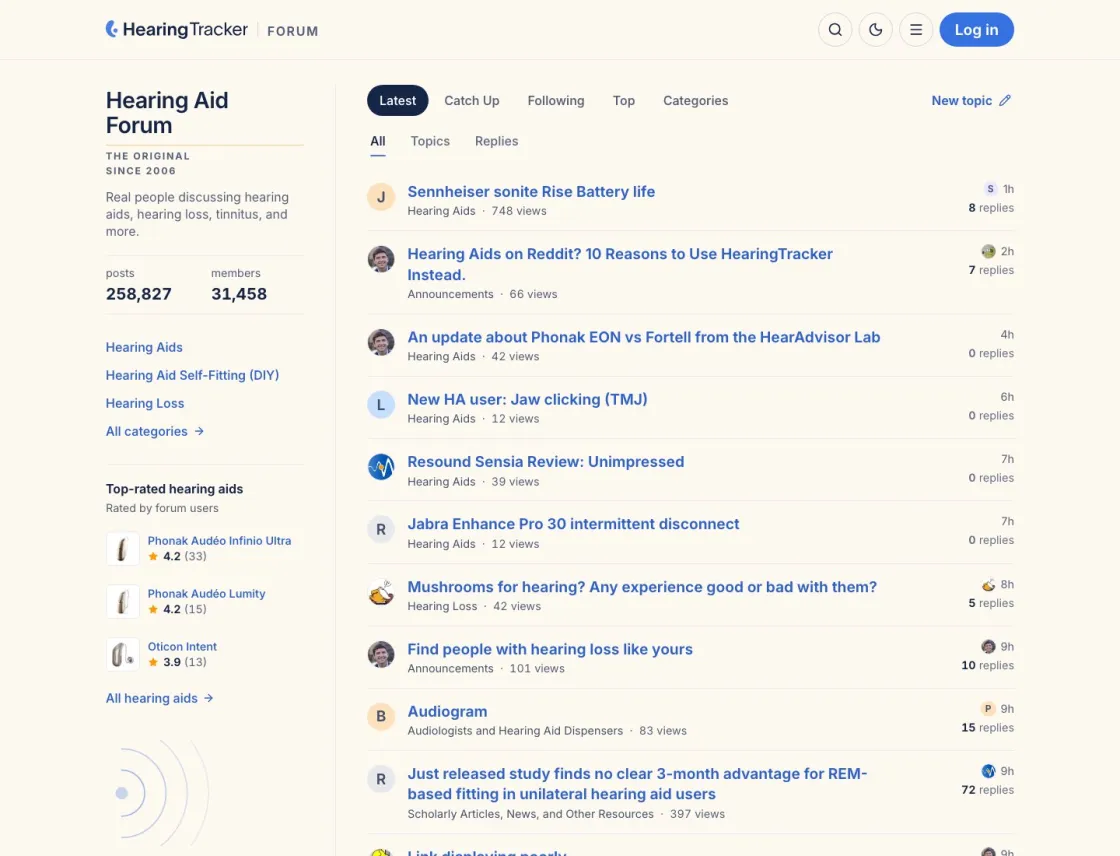Click small replier avatar near 2h
The height and width of the screenshot is (856, 1120).
988,252
